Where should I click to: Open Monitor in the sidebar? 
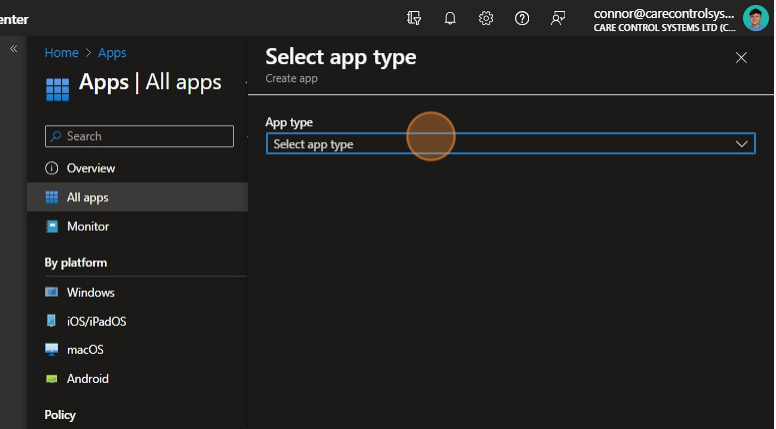click(87, 226)
